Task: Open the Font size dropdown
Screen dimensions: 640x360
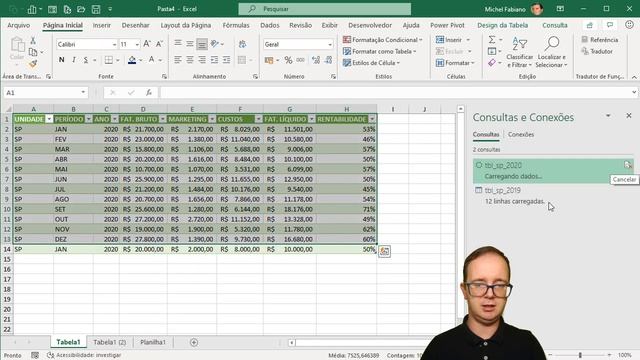Action: click(x=137, y=44)
